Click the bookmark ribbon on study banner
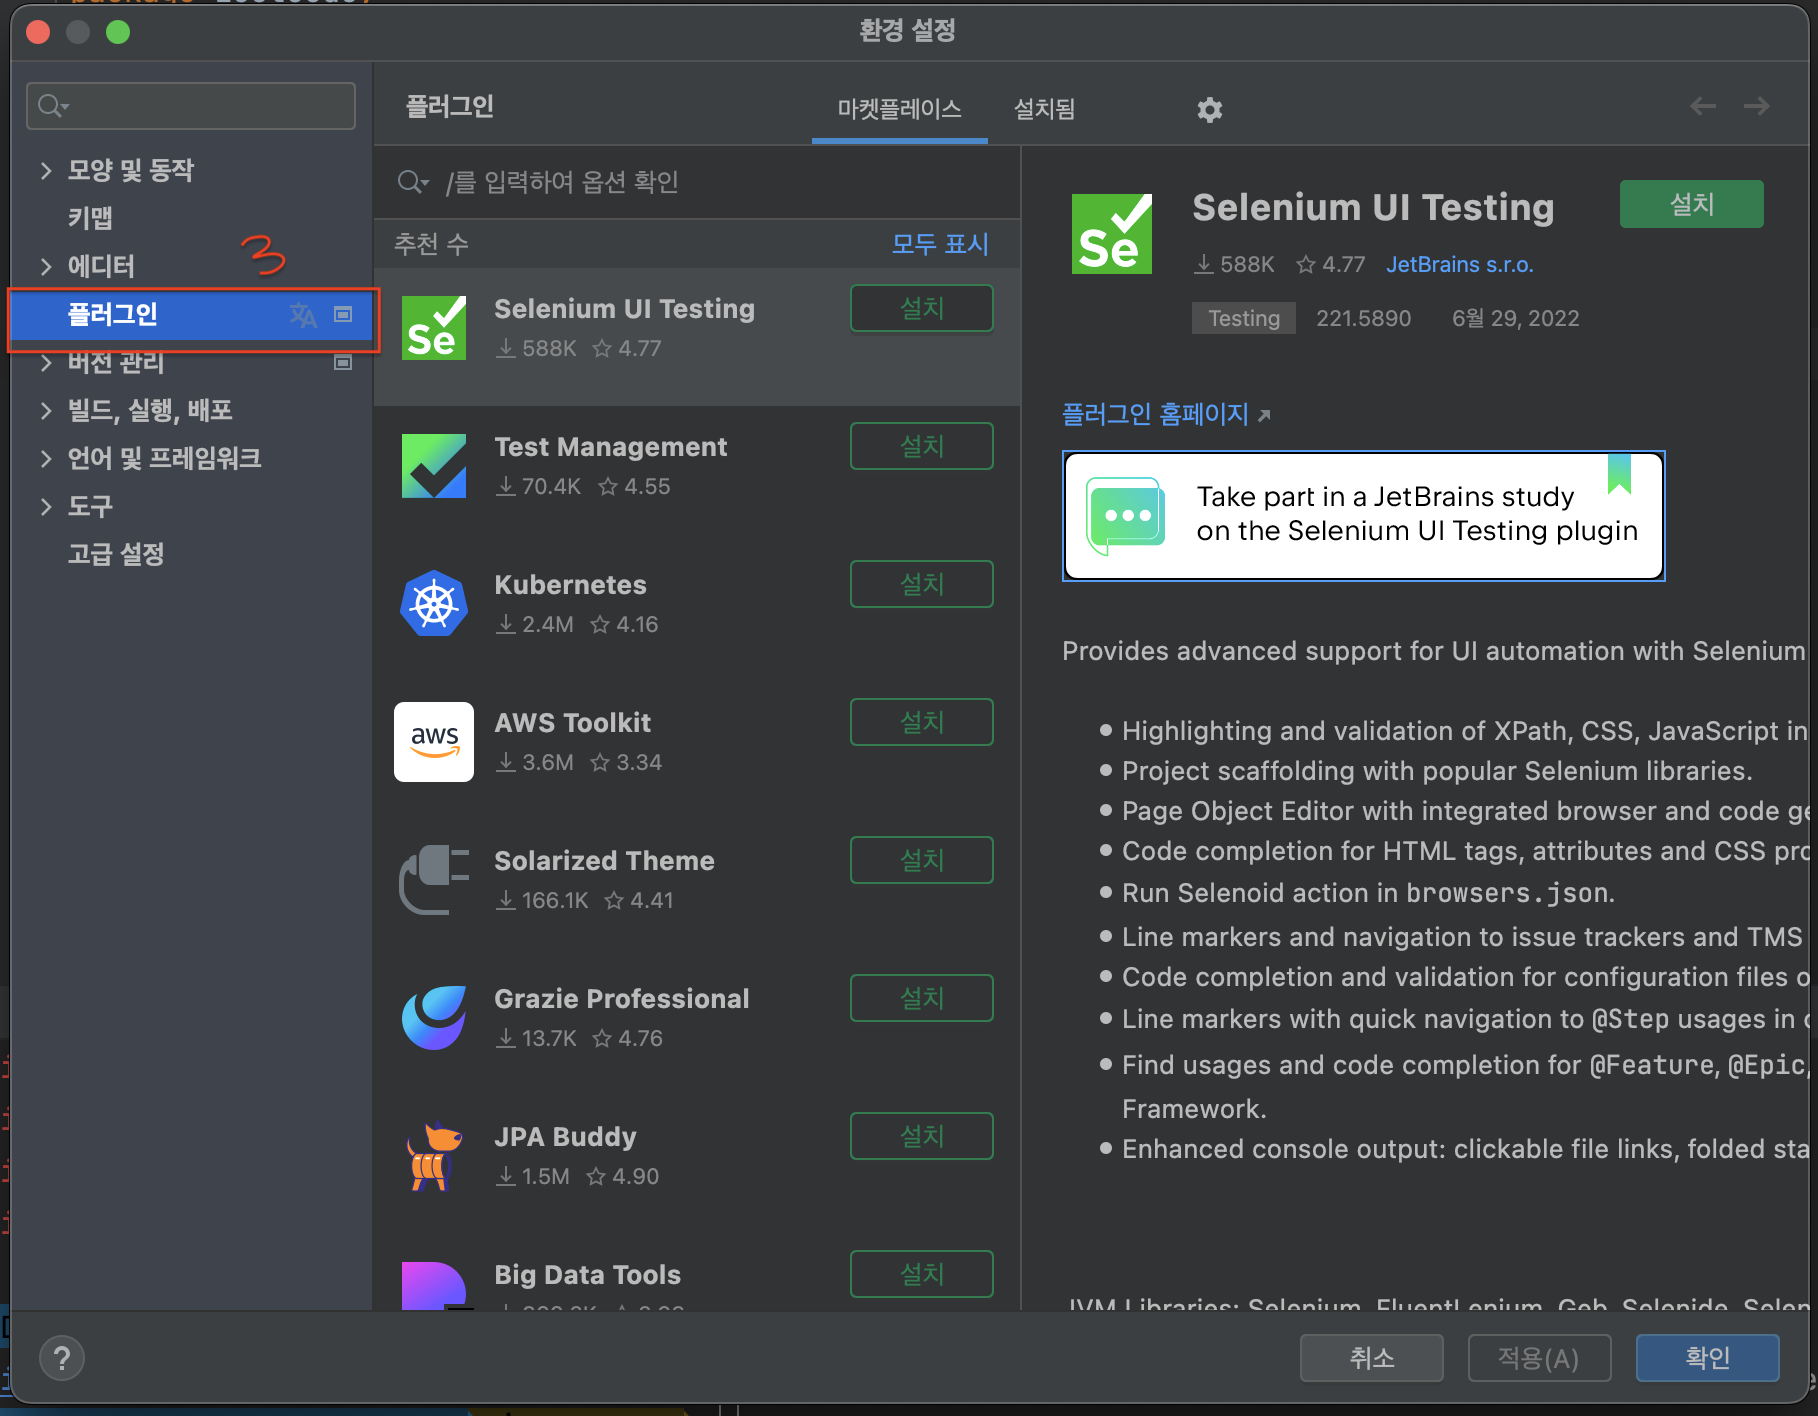This screenshot has height=1416, width=1818. coord(1620,474)
